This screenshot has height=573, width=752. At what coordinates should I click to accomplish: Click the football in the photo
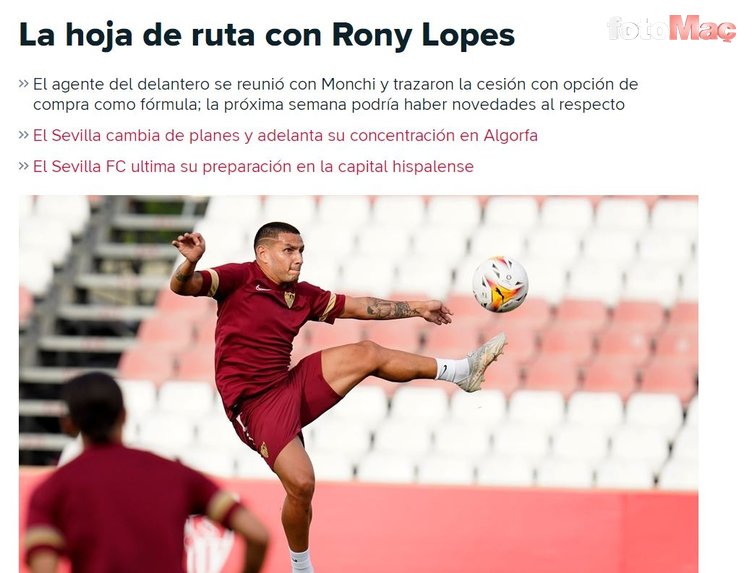[500, 284]
